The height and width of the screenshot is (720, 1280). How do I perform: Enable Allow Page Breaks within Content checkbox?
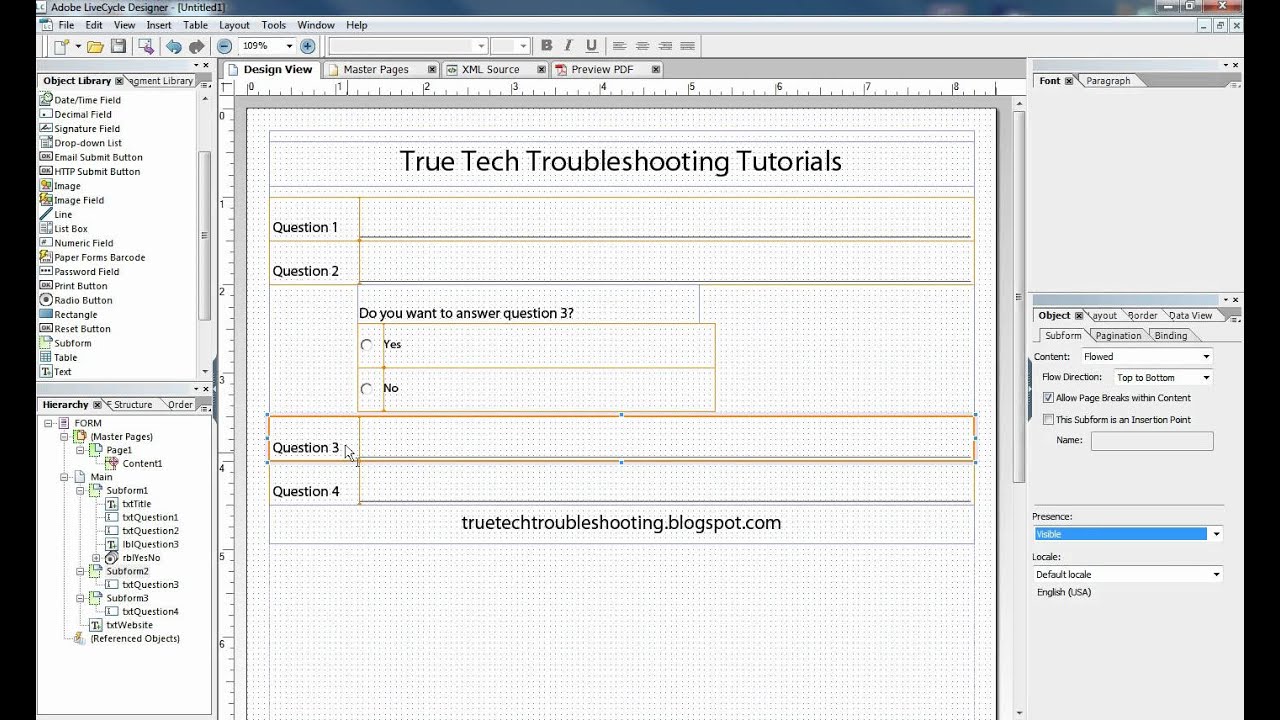1048,398
